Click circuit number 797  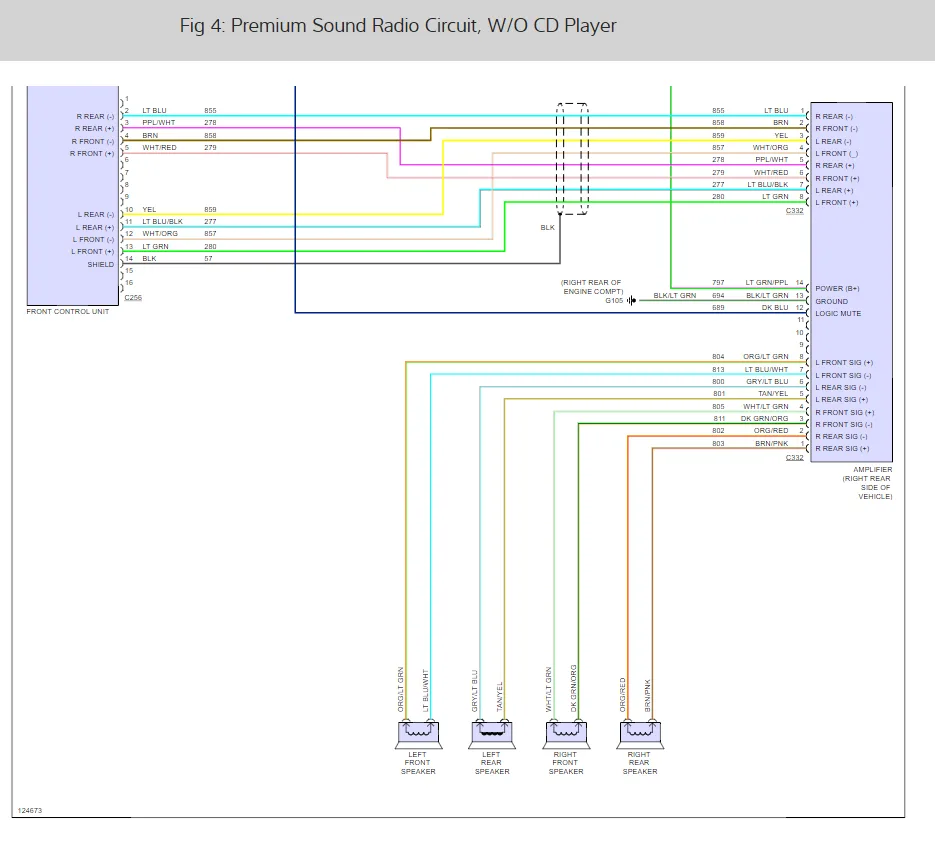pyautogui.click(x=718, y=283)
